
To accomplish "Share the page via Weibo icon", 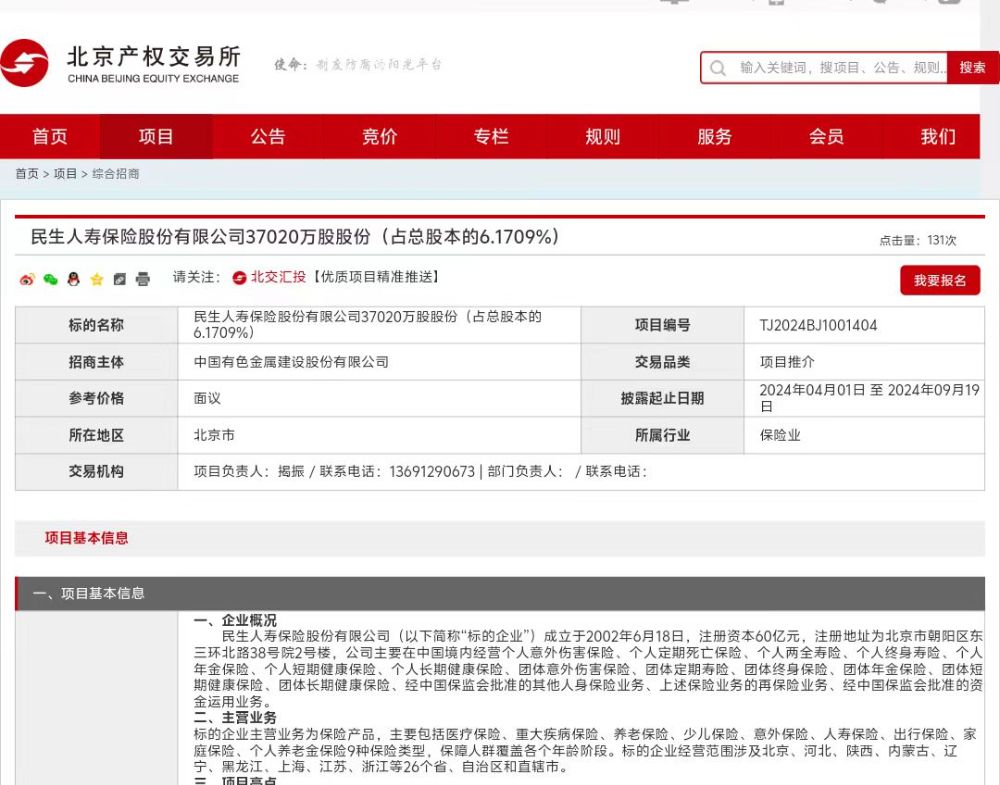I will [27, 279].
